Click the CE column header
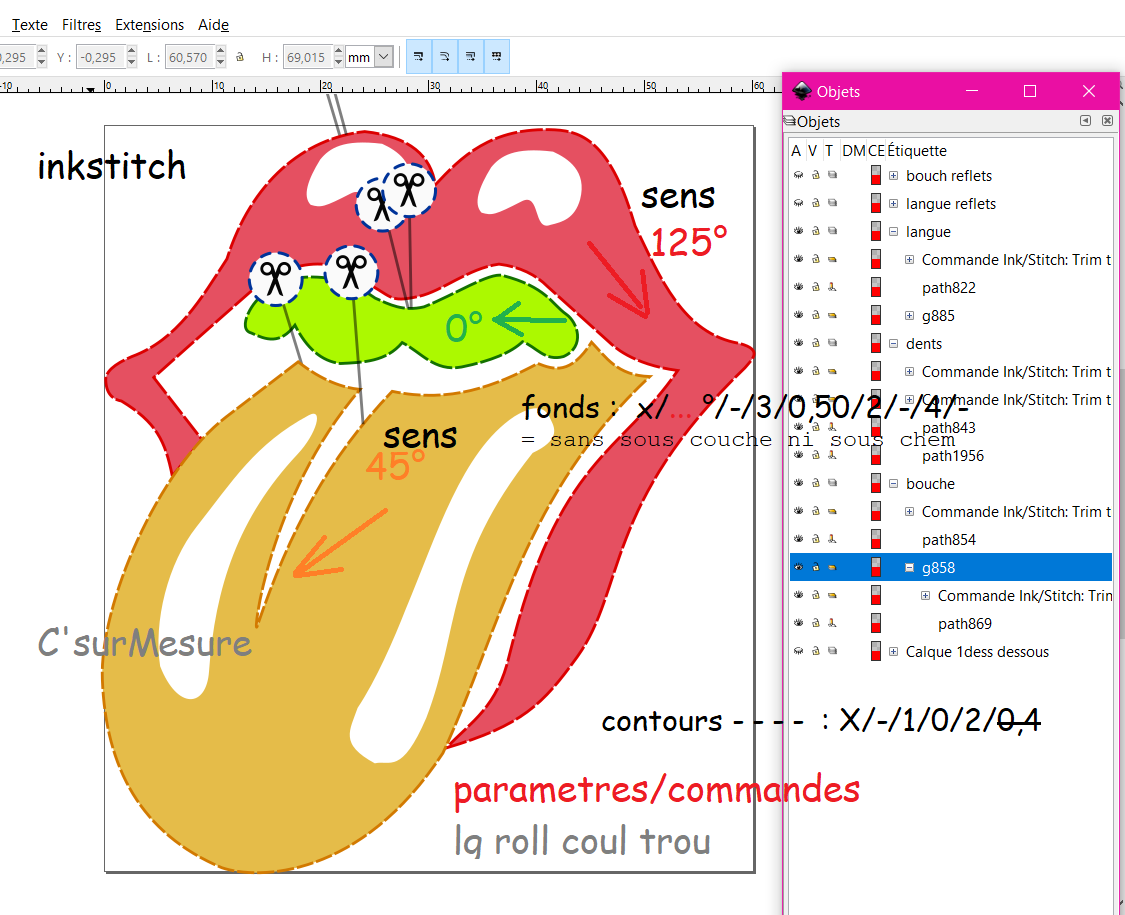The height and width of the screenshot is (915, 1125). (876, 151)
